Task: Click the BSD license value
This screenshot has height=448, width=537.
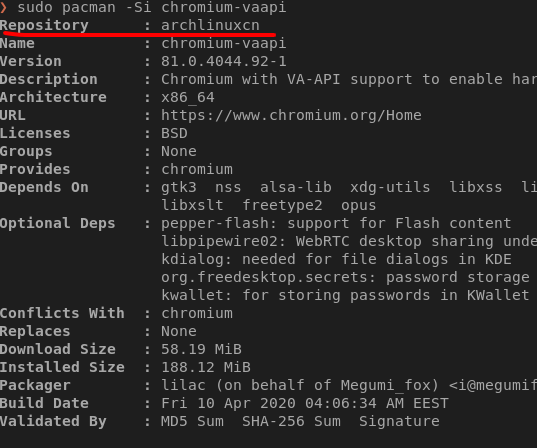Action: 174,133
